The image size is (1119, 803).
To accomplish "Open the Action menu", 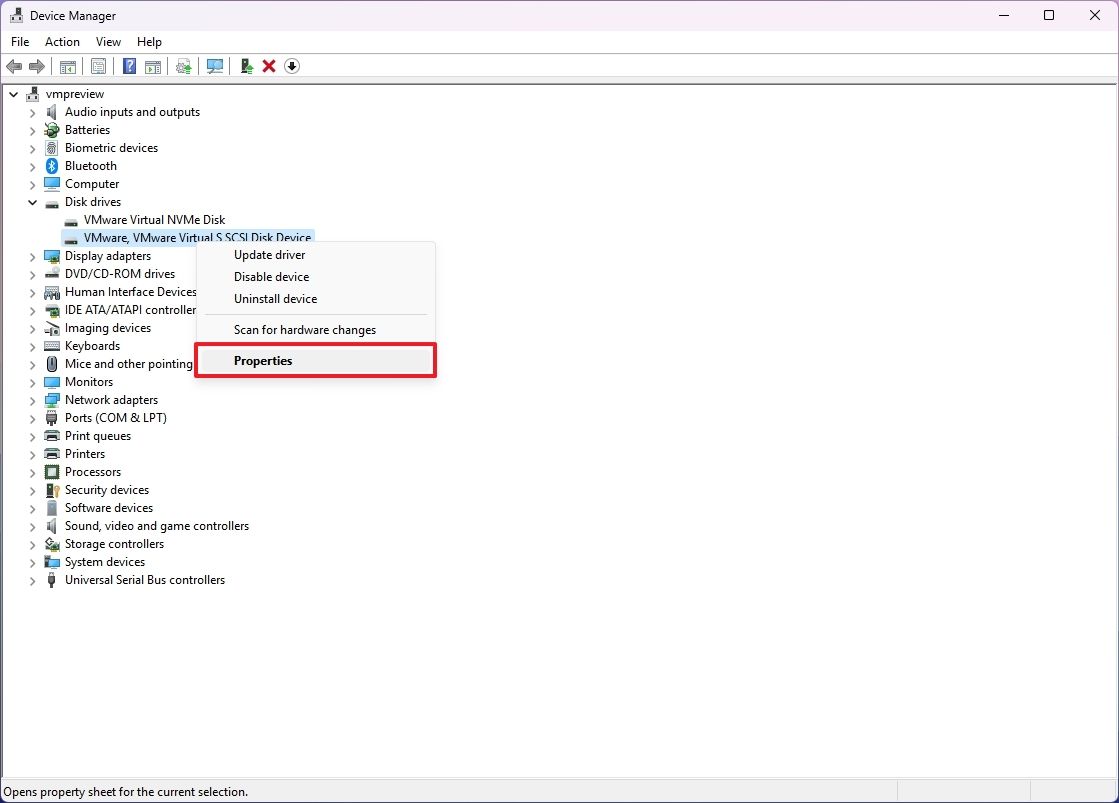I will (62, 42).
